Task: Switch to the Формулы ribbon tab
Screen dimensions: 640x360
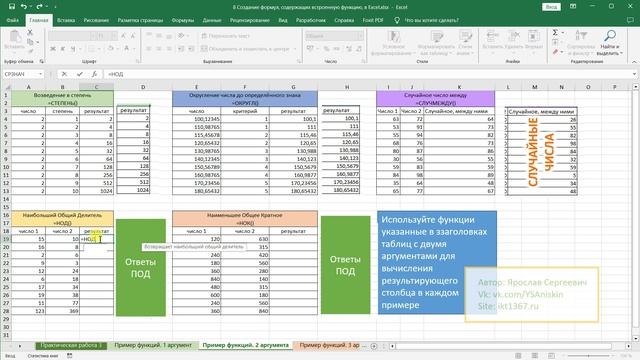Action: (182, 20)
